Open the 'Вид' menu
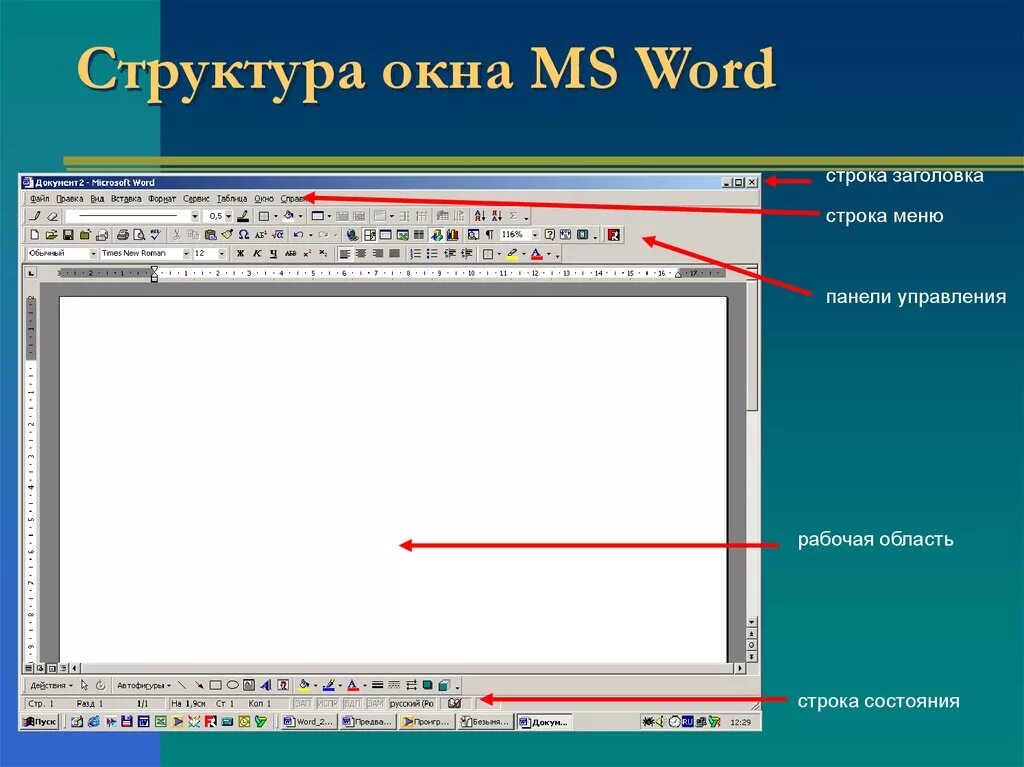This screenshot has width=1024, height=767. pos(97,198)
